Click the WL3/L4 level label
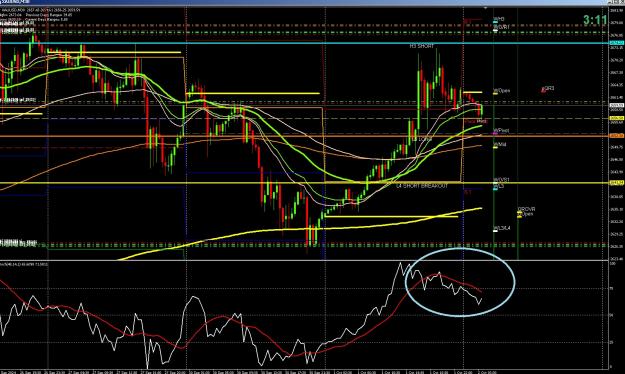625x374 pixels. coord(502,228)
